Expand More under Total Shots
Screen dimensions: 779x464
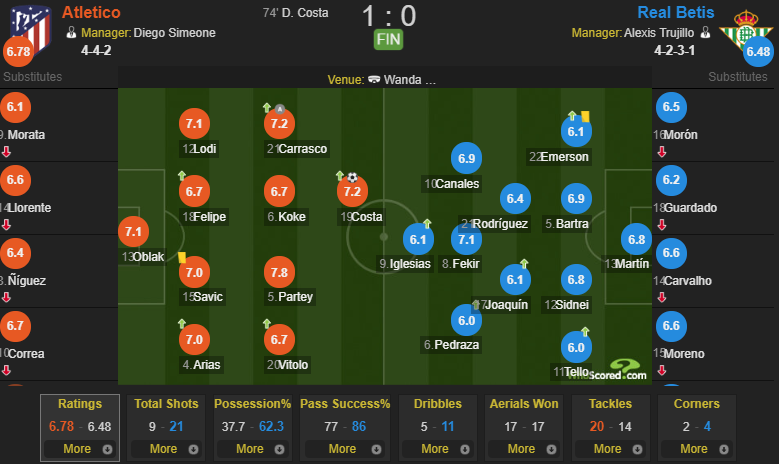click(x=166, y=449)
